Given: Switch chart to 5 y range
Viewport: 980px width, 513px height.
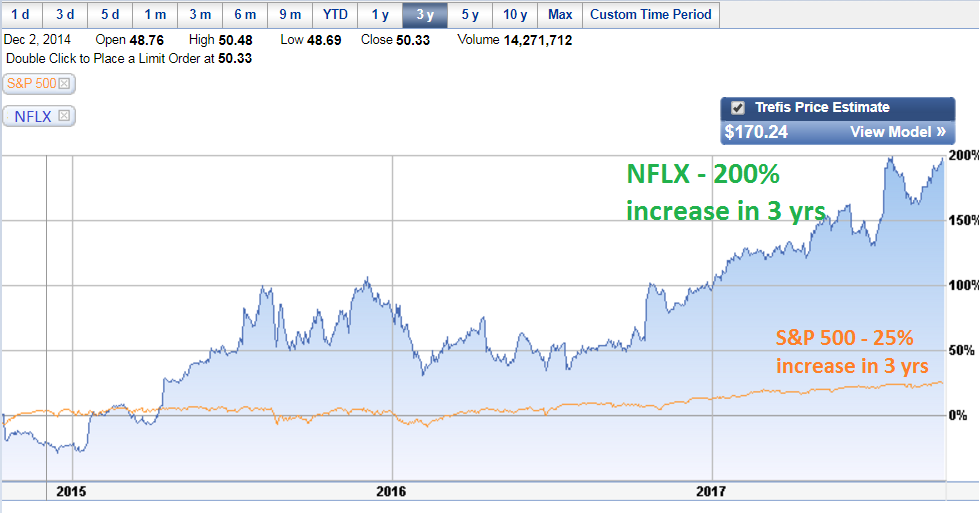Looking at the screenshot, I should coord(470,14).
